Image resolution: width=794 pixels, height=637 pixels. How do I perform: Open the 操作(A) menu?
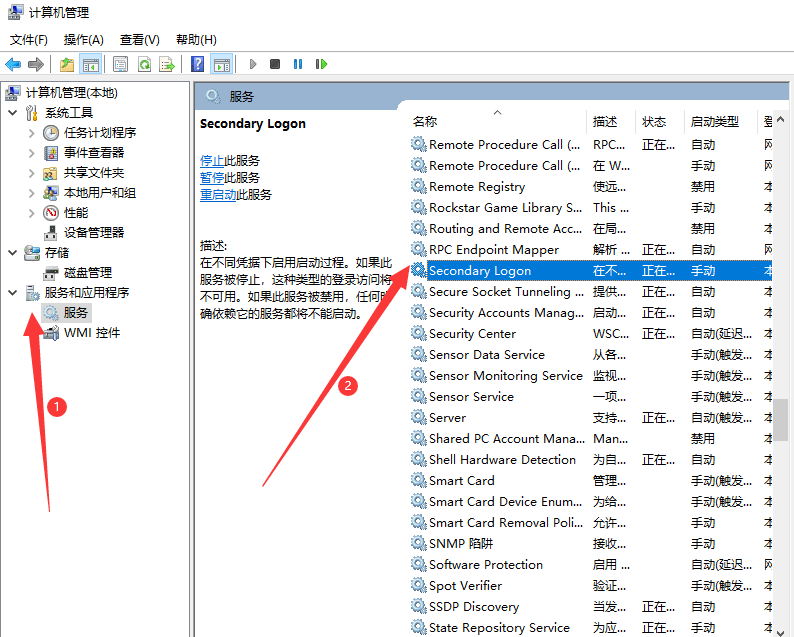pyautogui.click(x=83, y=39)
